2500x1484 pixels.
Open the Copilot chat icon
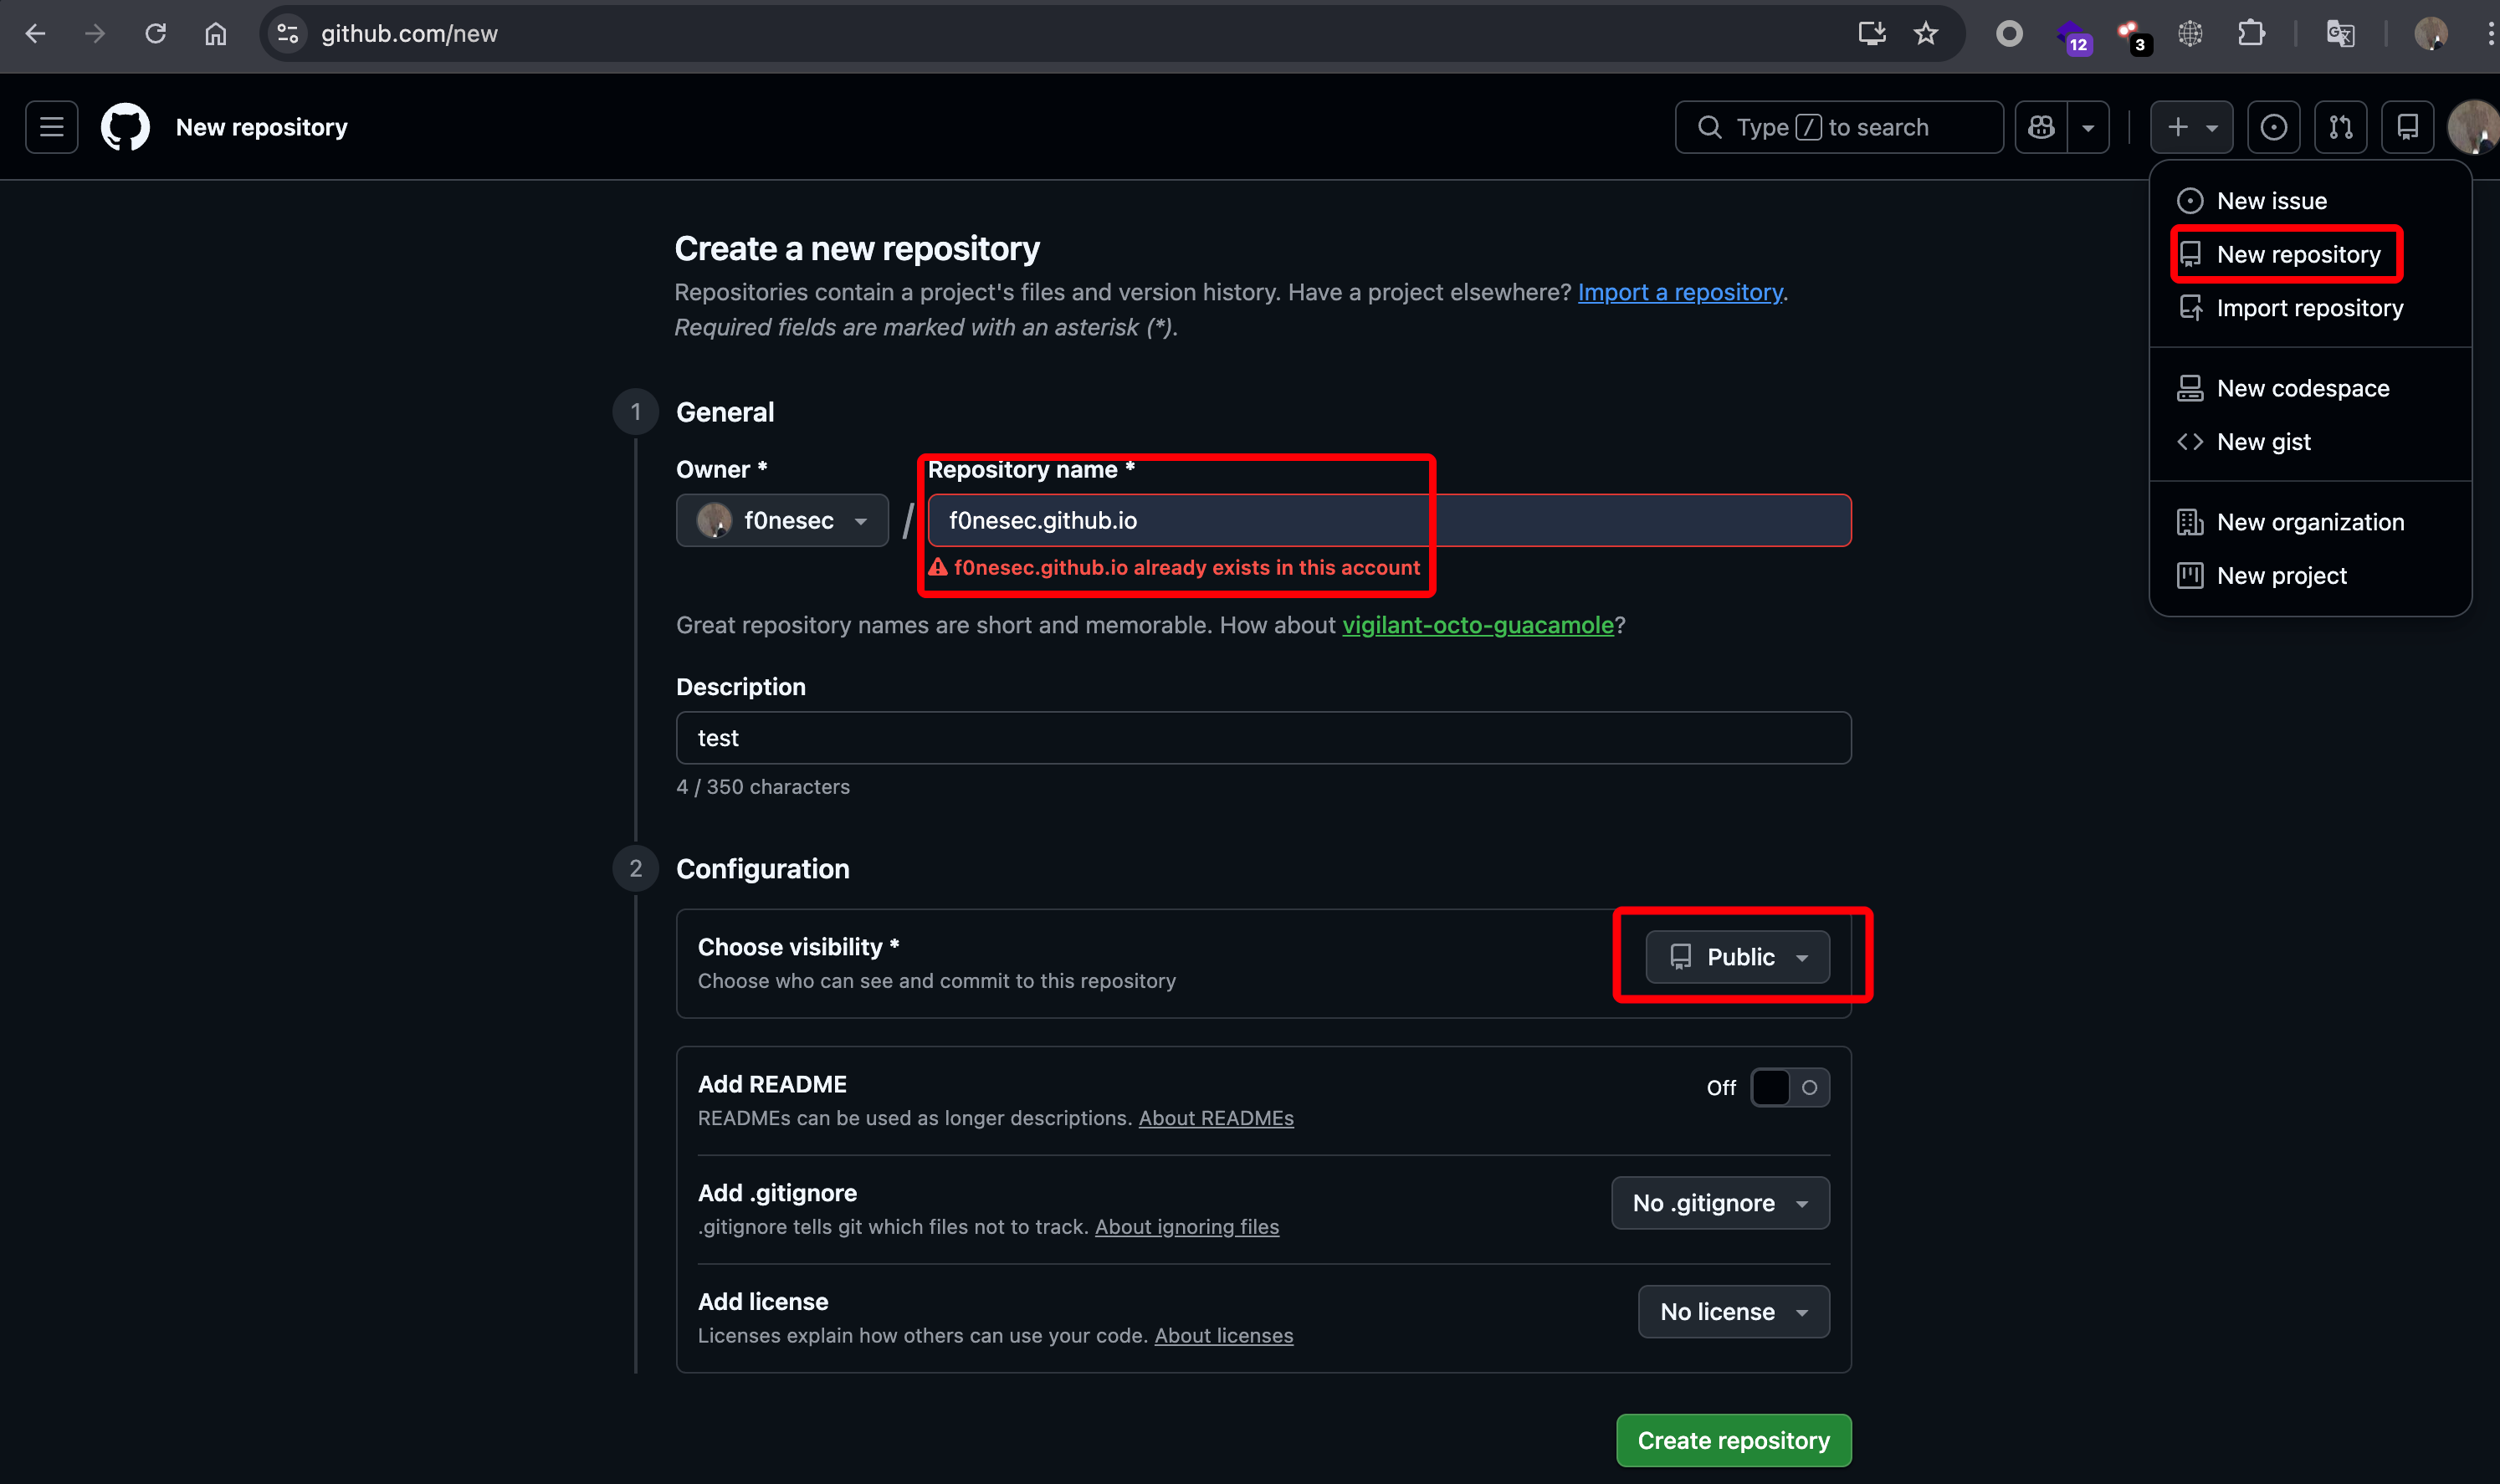(x=2041, y=127)
